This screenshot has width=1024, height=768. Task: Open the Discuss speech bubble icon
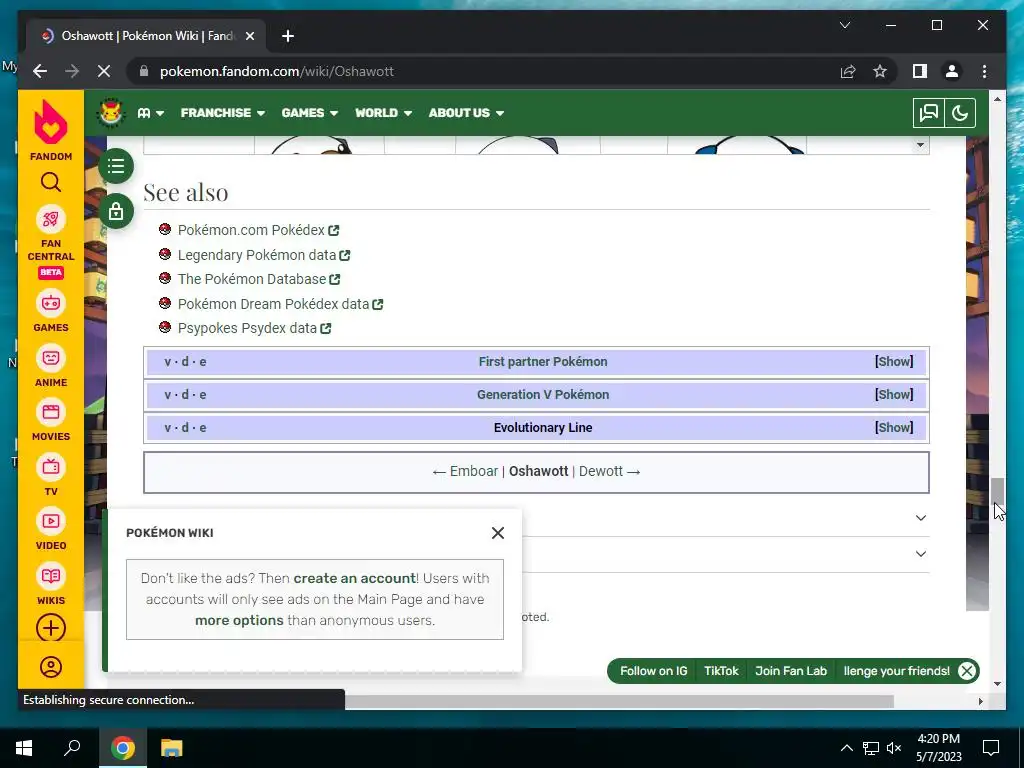pos(929,113)
